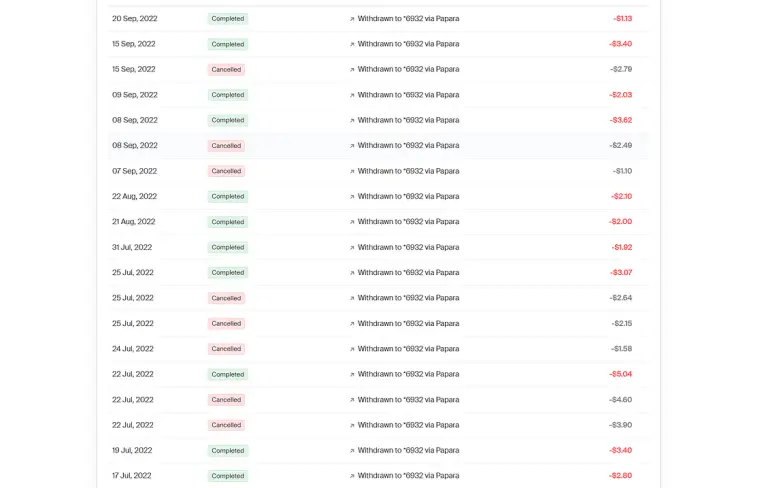Select the -$3.40 amount dated 19 Jul, 2022
Viewport: 762px width, 488px height.
click(621, 451)
